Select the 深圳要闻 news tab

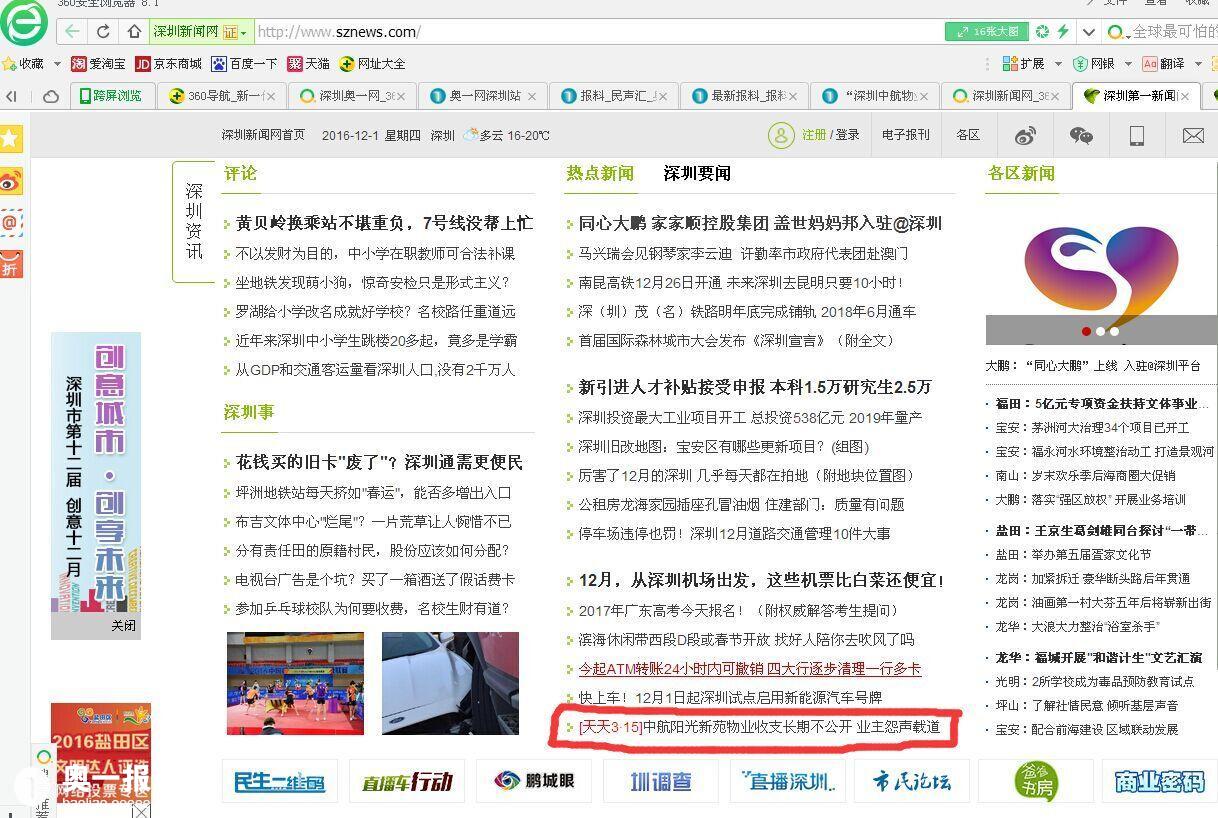pos(697,174)
